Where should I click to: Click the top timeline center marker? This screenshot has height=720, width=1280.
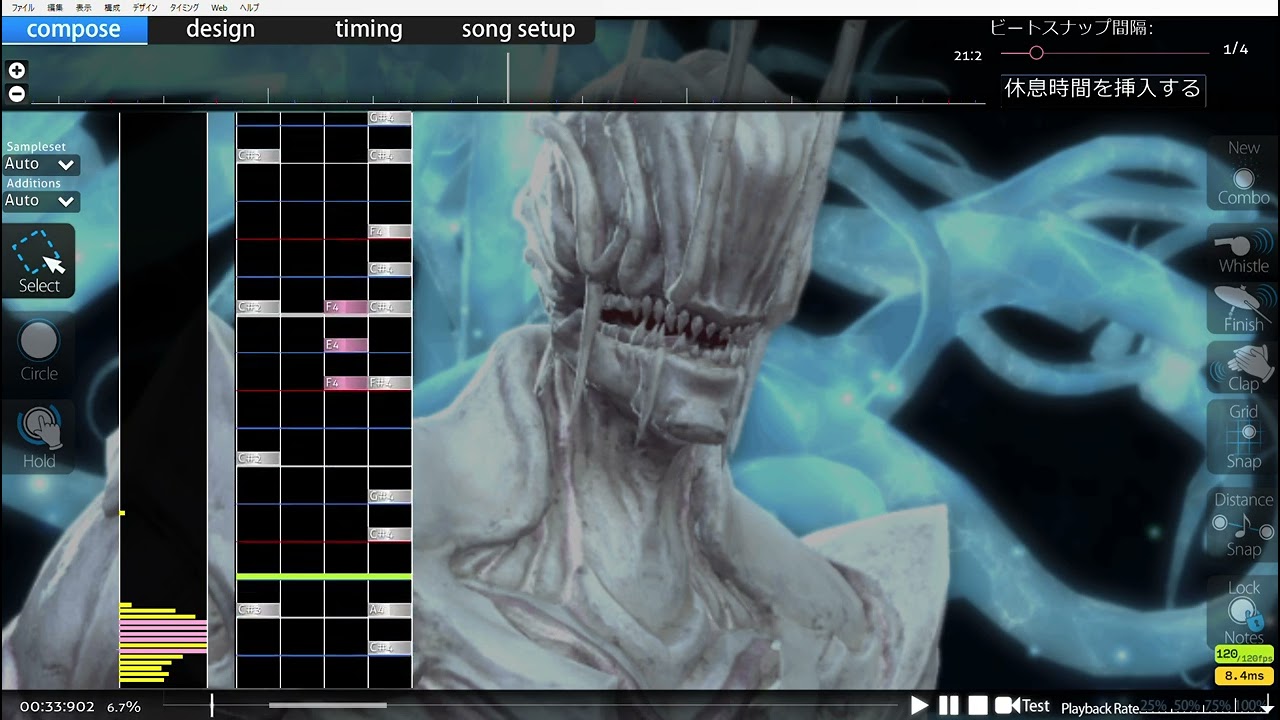[x=508, y=77]
